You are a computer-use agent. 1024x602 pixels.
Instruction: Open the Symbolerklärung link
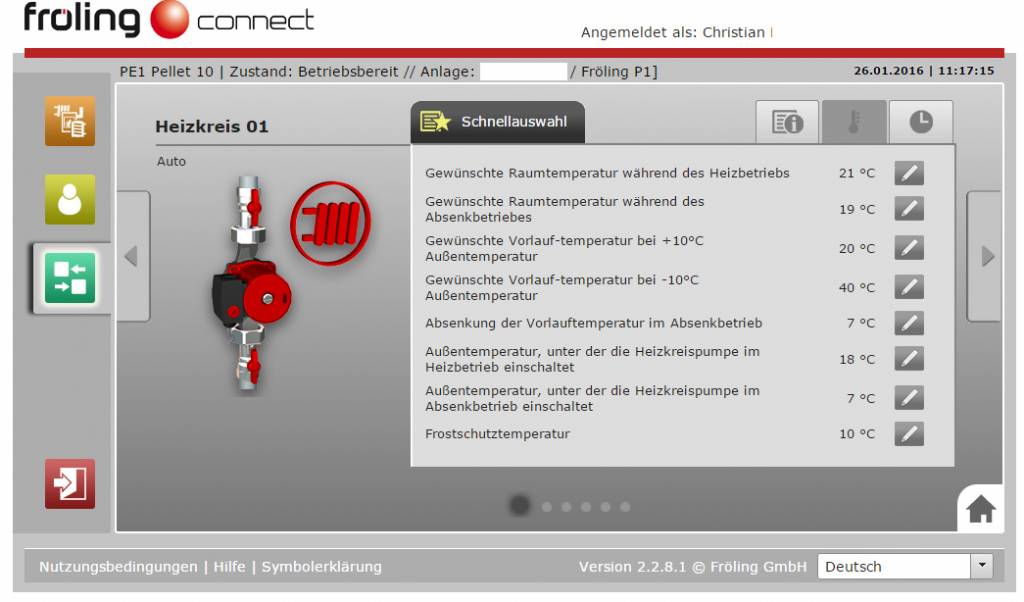[x=321, y=567]
